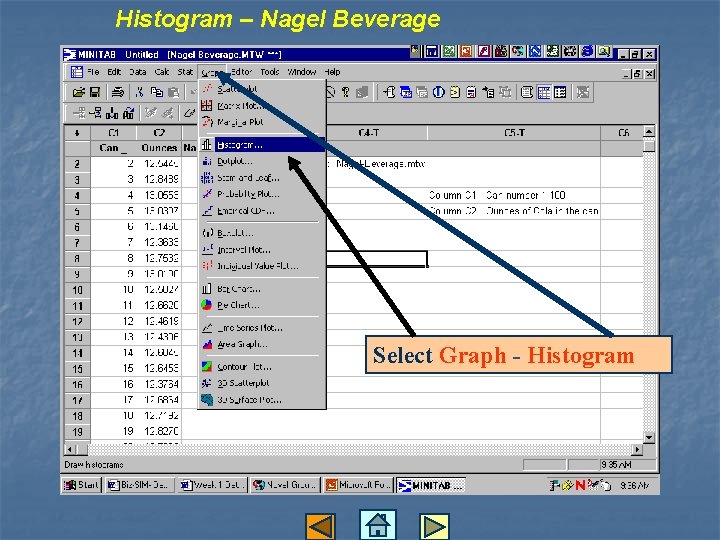
Task: Choose Empirical CDF from the Graph menu
Action: (262, 211)
